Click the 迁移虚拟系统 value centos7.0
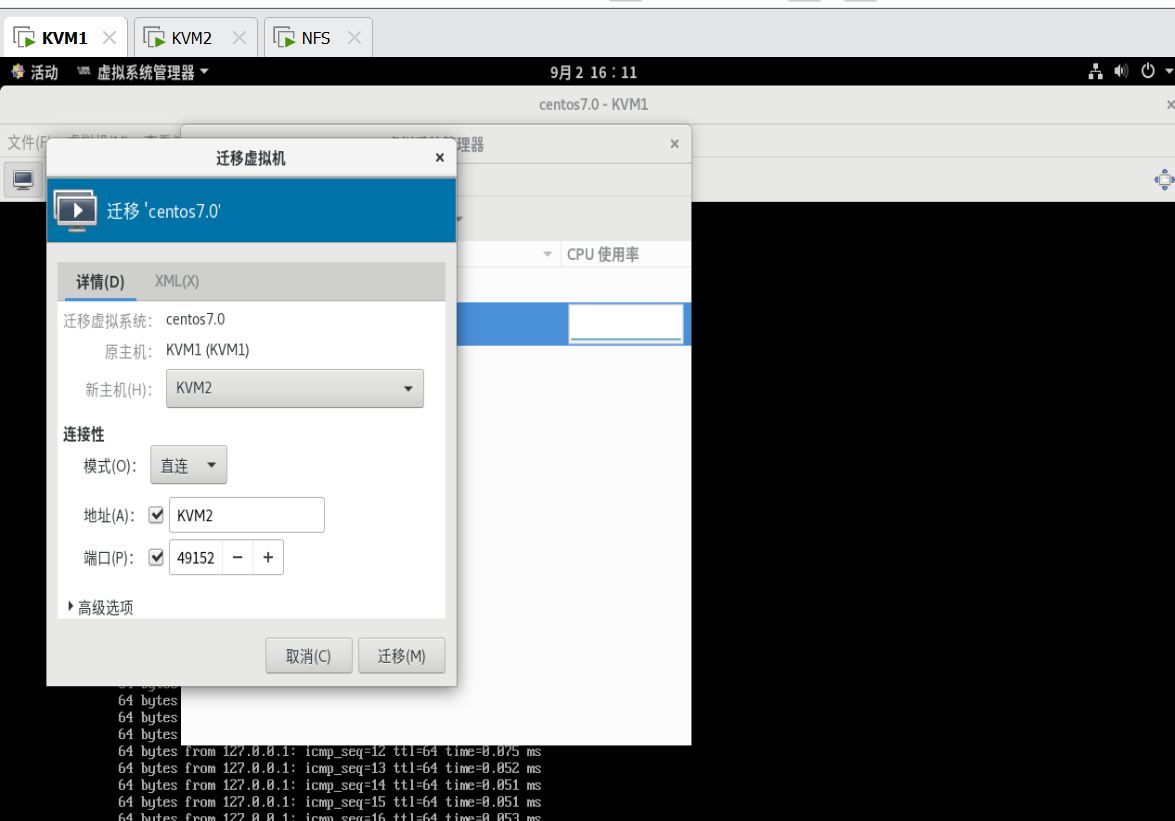Viewport: 1175px width, 821px height. 196,319
